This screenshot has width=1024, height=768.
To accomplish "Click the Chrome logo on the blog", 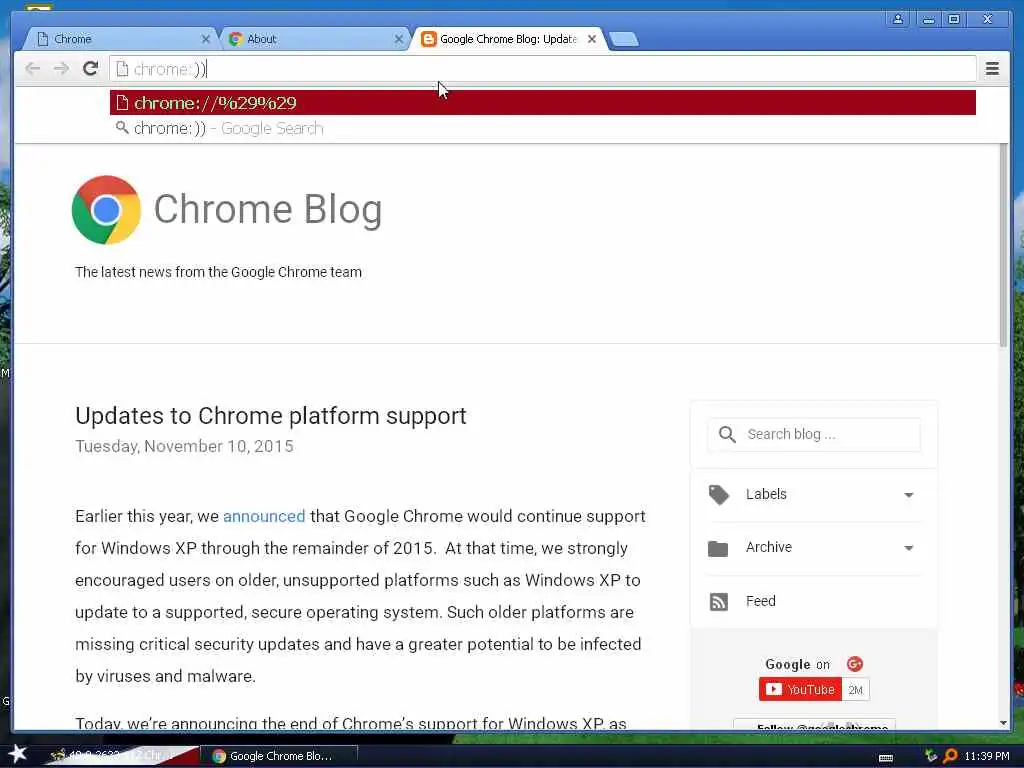I will pyautogui.click(x=106, y=210).
